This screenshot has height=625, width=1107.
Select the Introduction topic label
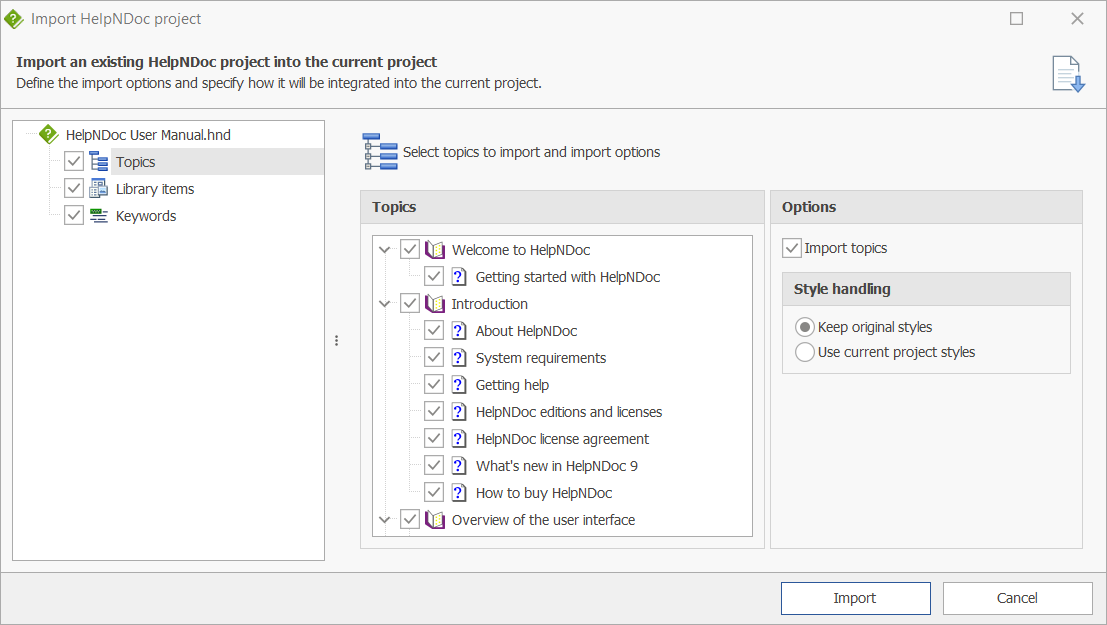coord(489,304)
